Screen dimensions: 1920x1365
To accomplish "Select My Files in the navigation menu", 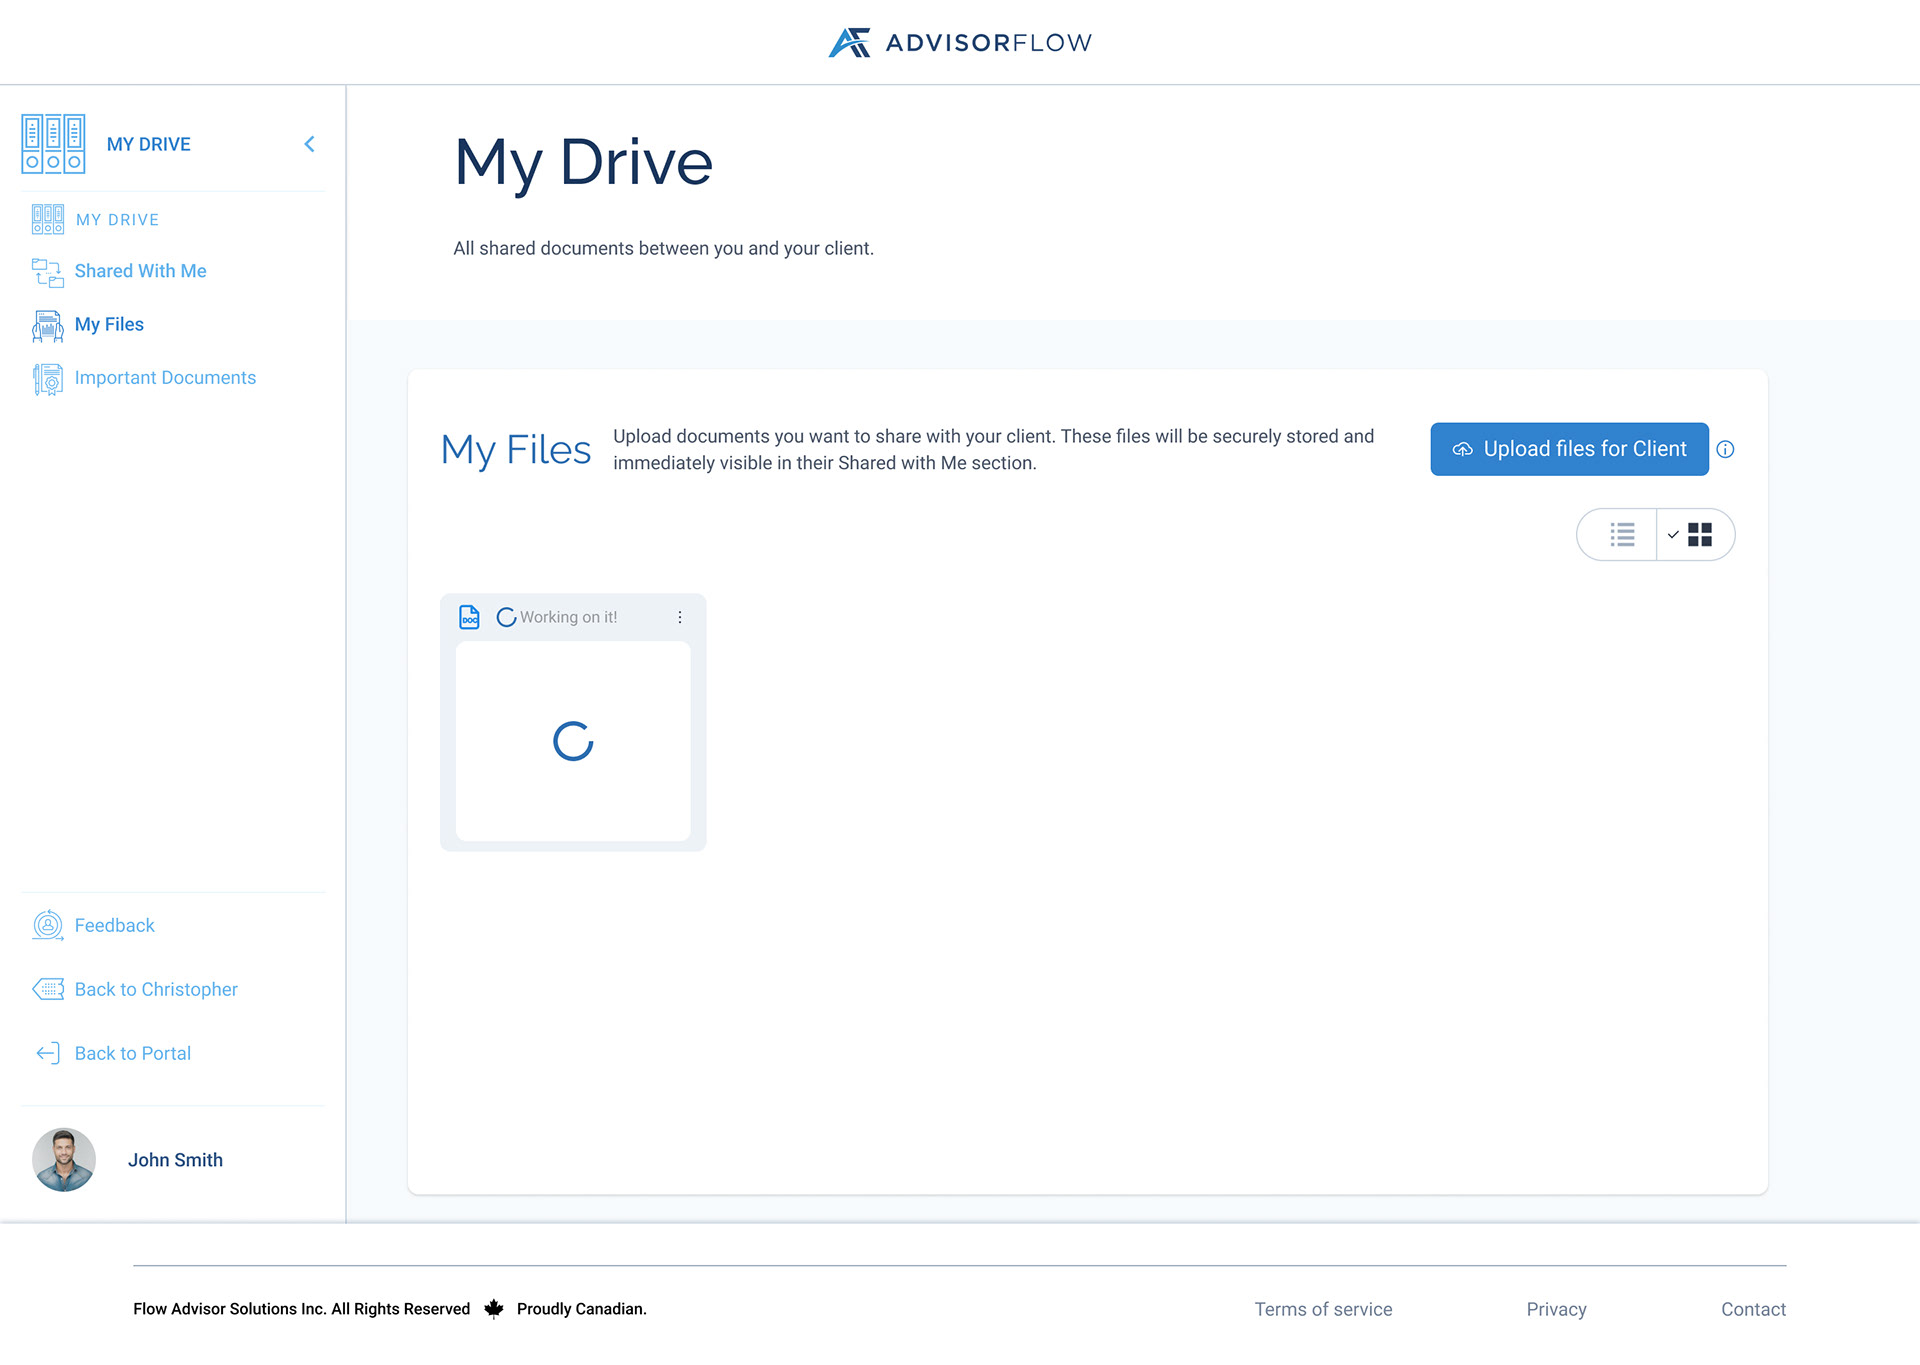I will tap(108, 325).
